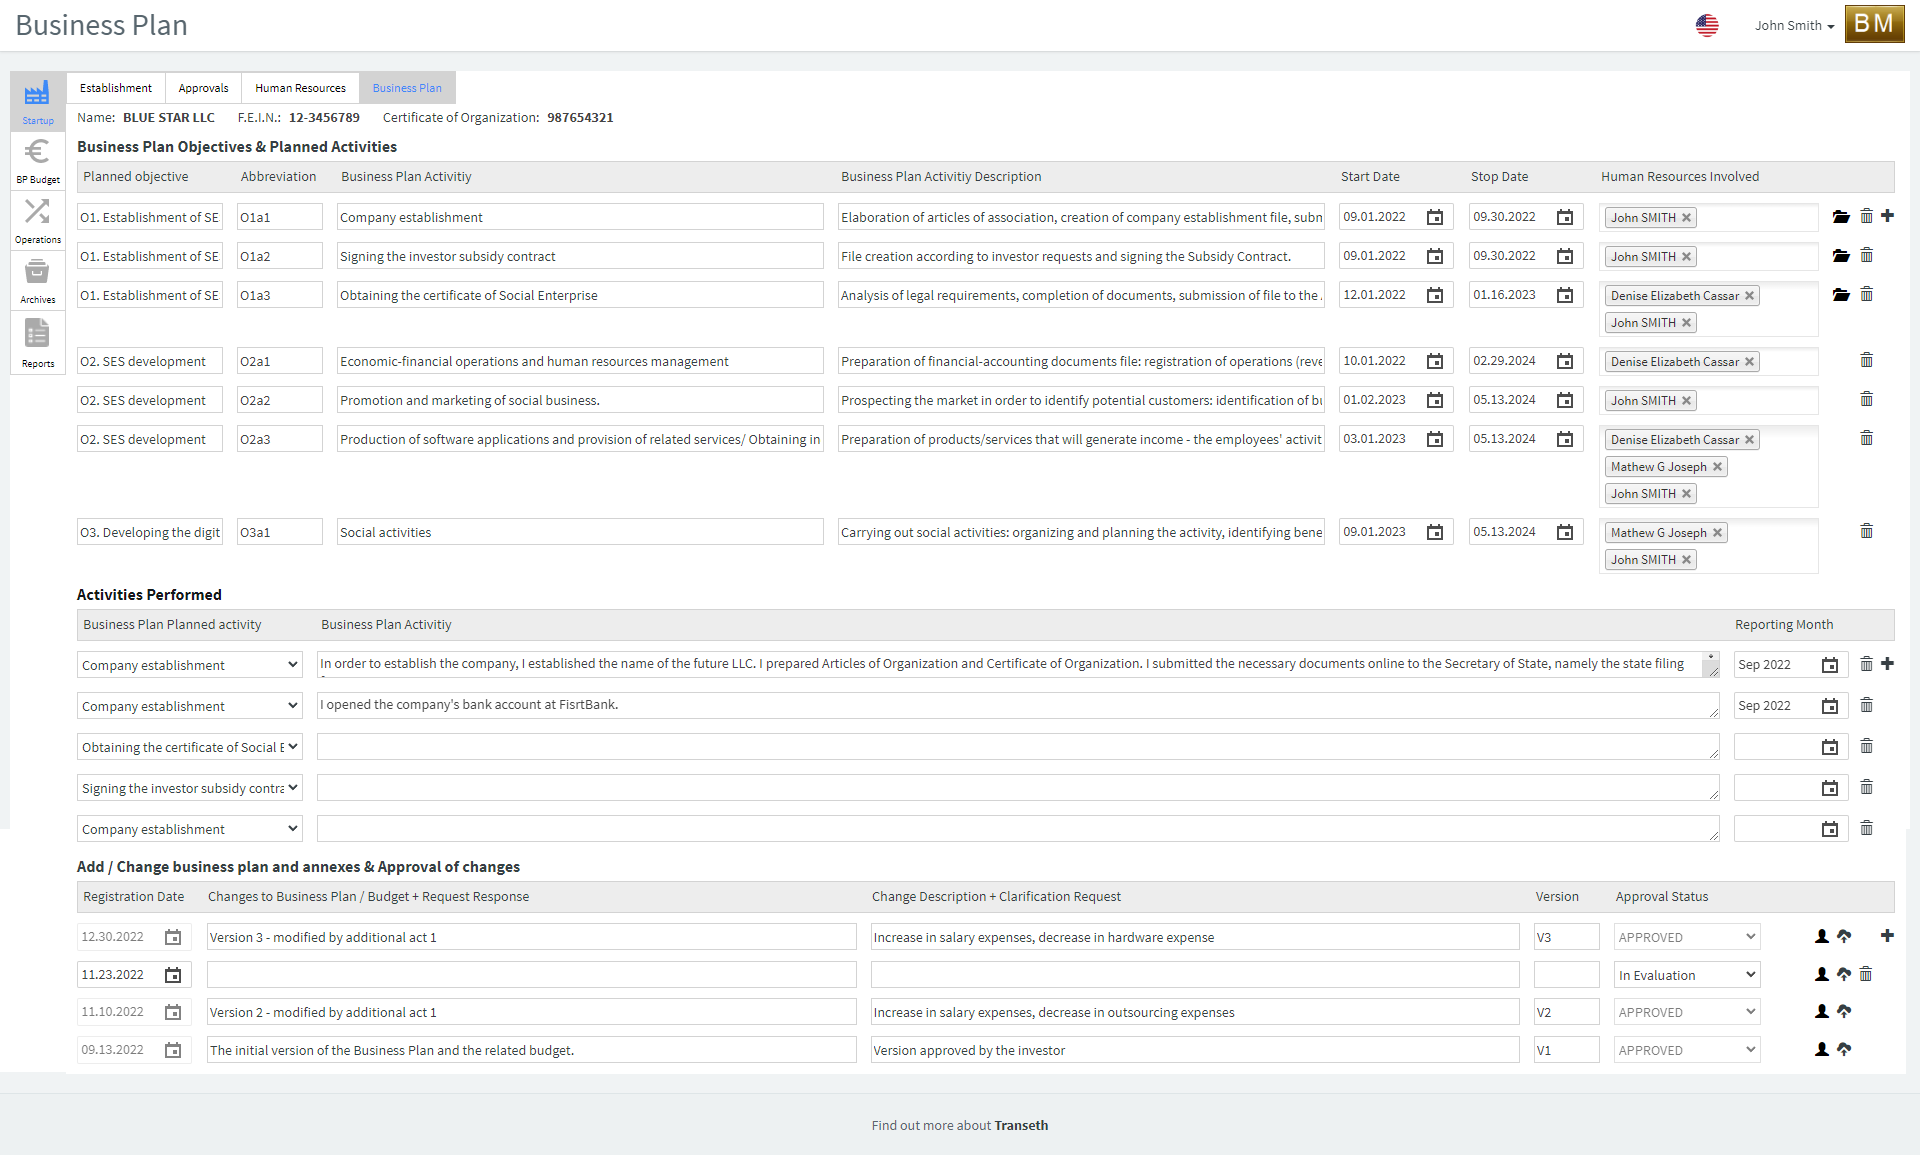Open folder icon for Company establishment row
The image size is (1920, 1155).
(1841, 217)
